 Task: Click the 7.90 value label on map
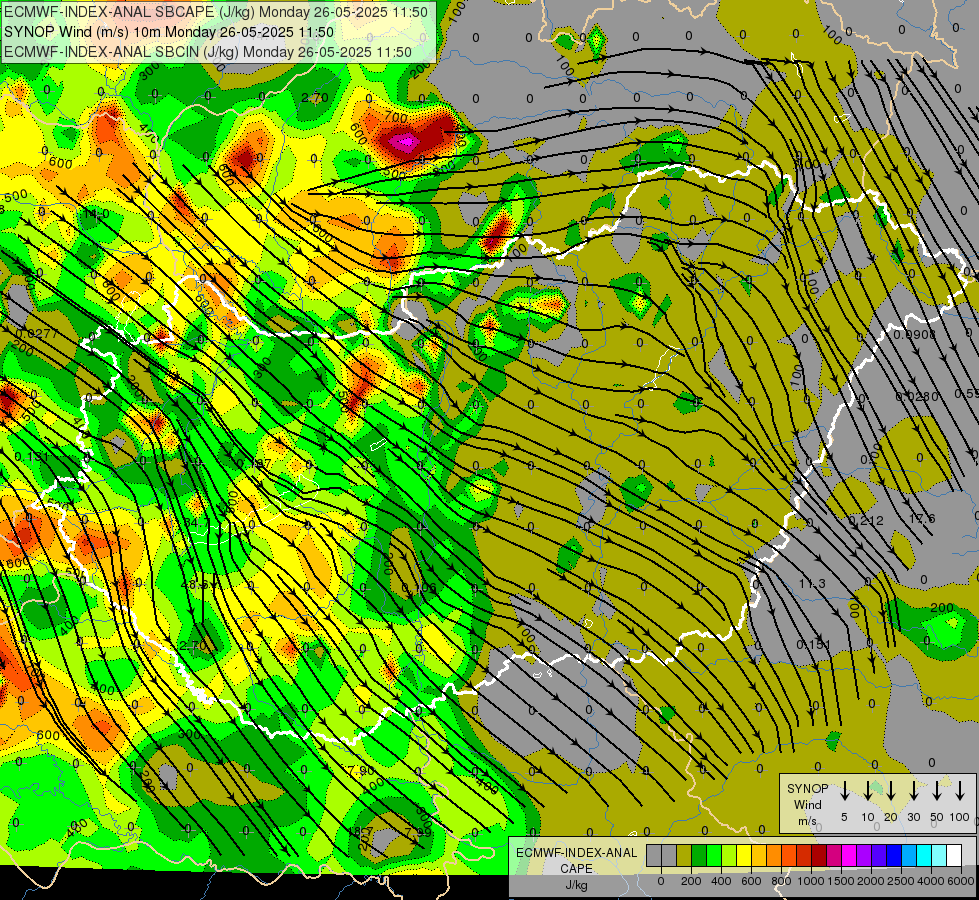pos(362,770)
